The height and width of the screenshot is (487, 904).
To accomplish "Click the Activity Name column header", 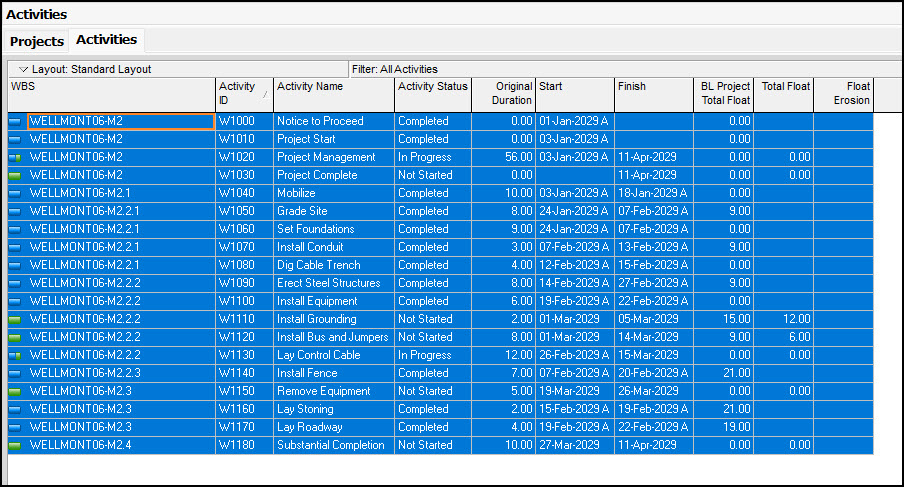I will tap(334, 95).
